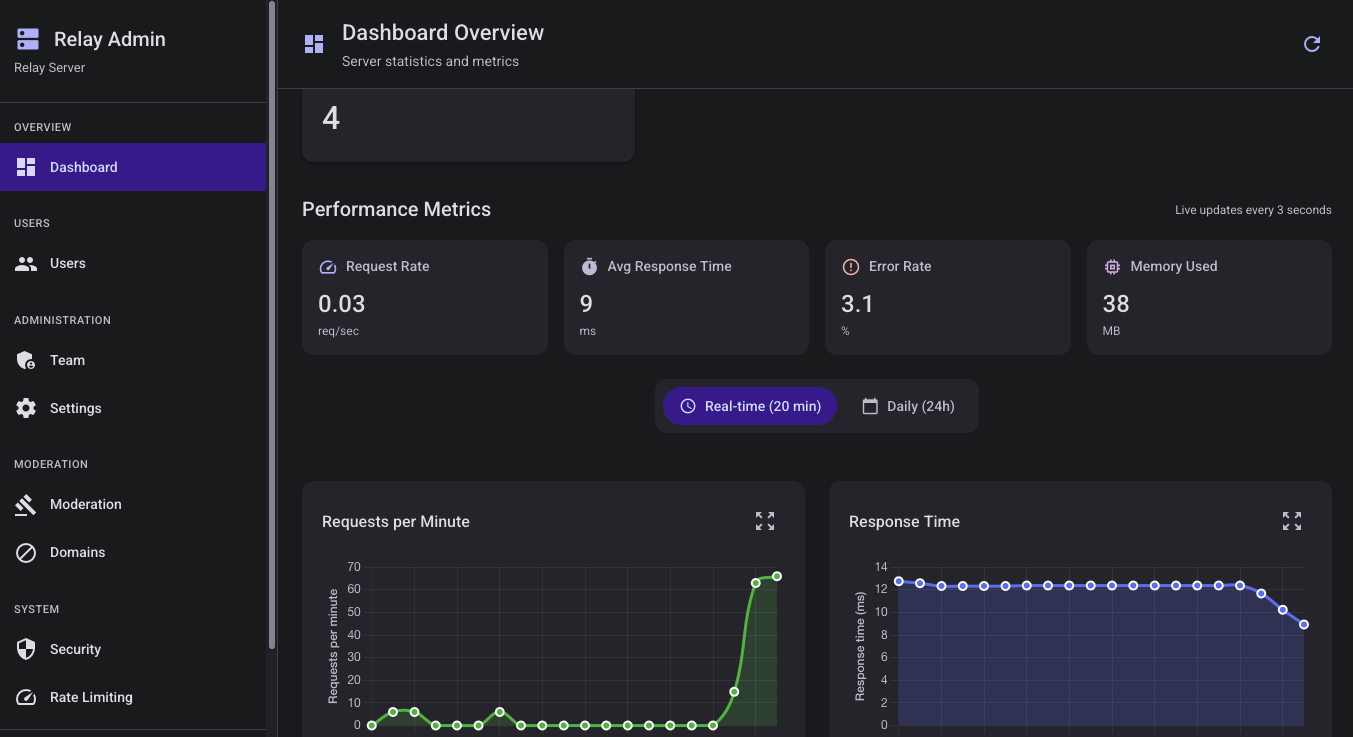Click the last data point on Requests chart
Viewport: 1353px width, 737px height.
click(777, 576)
